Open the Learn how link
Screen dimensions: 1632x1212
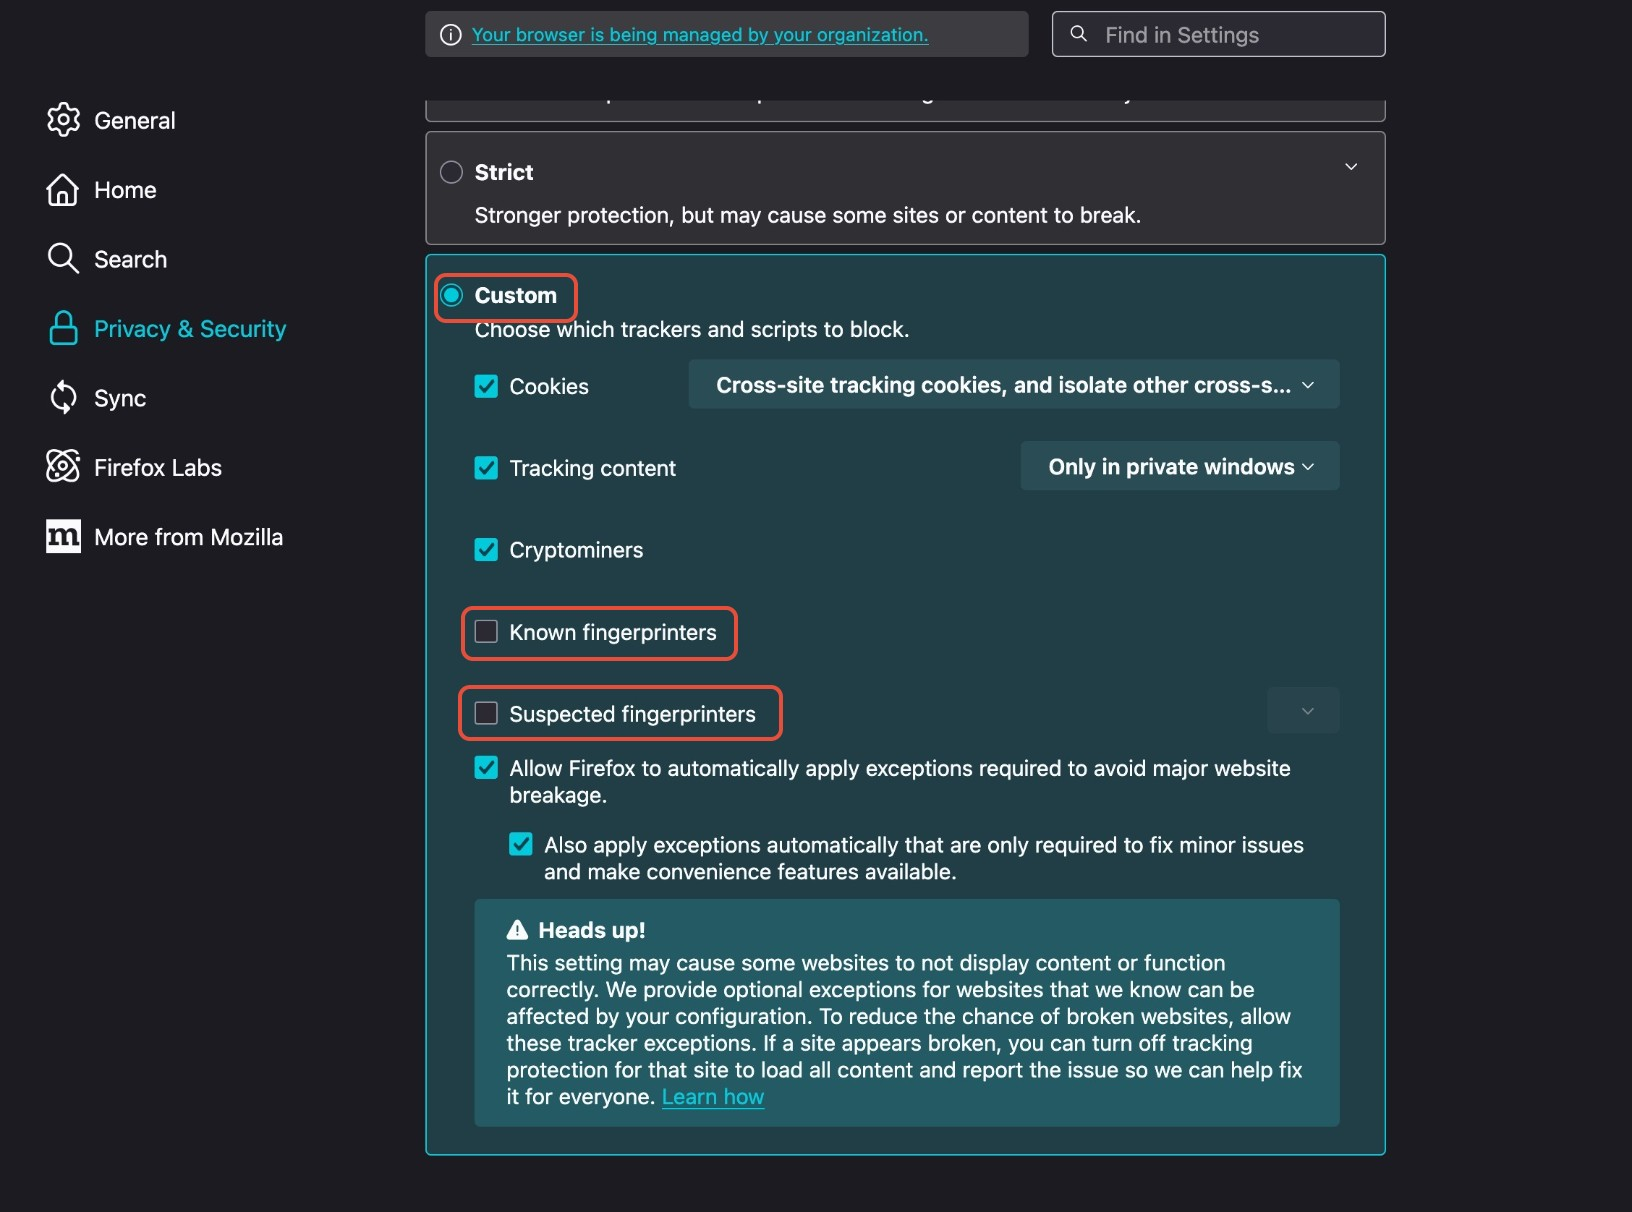[712, 1097]
